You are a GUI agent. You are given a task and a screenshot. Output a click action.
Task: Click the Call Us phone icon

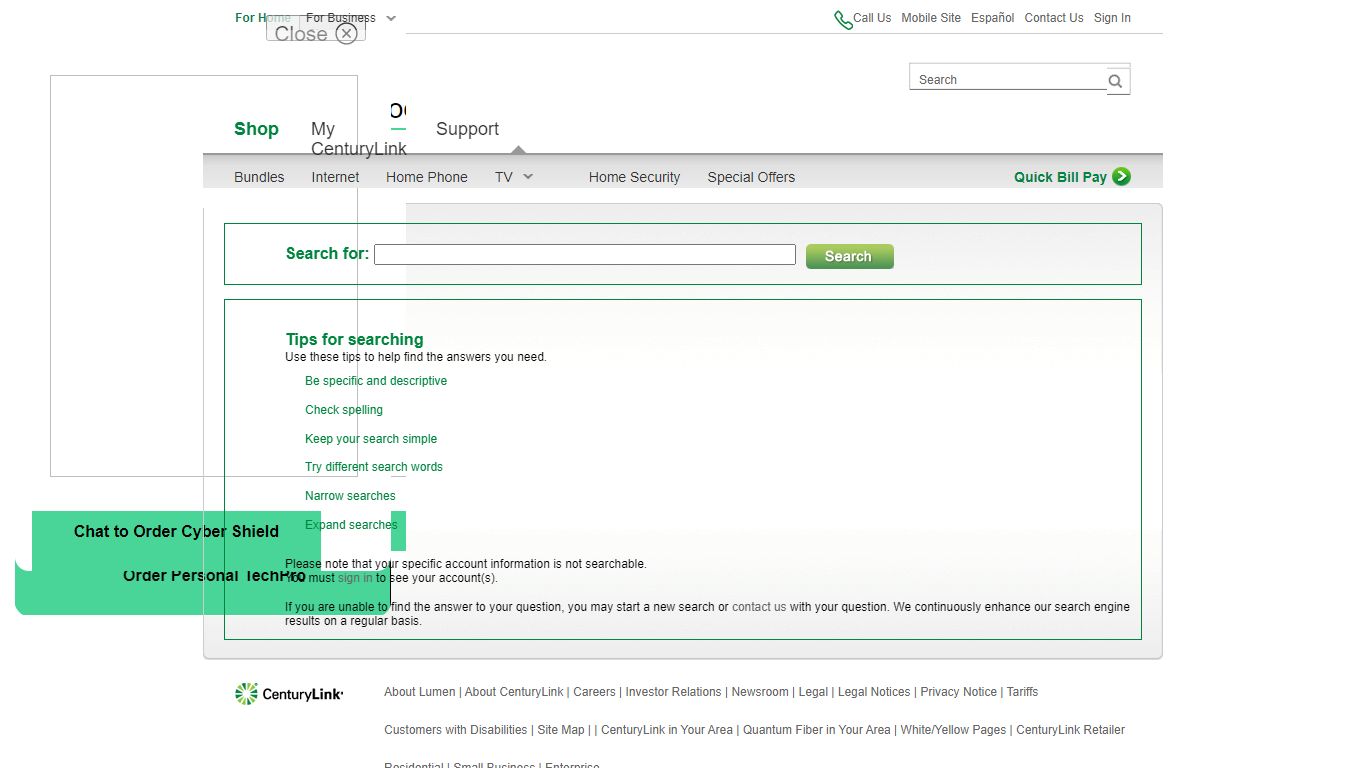843,20
